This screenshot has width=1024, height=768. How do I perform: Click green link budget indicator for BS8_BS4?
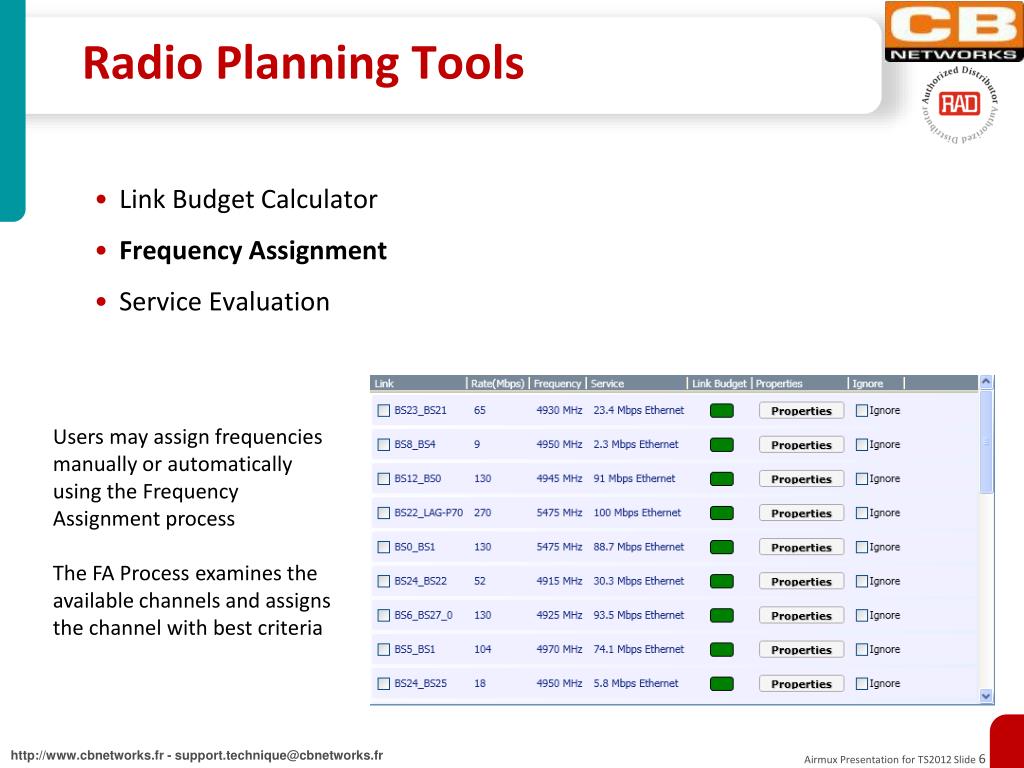tap(722, 445)
